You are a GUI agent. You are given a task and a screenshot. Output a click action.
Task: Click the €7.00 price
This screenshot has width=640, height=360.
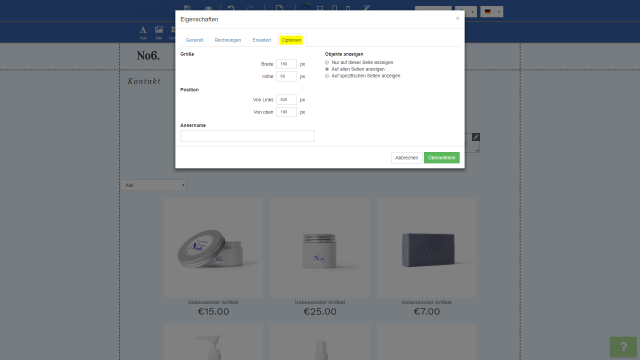tap(427, 312)
